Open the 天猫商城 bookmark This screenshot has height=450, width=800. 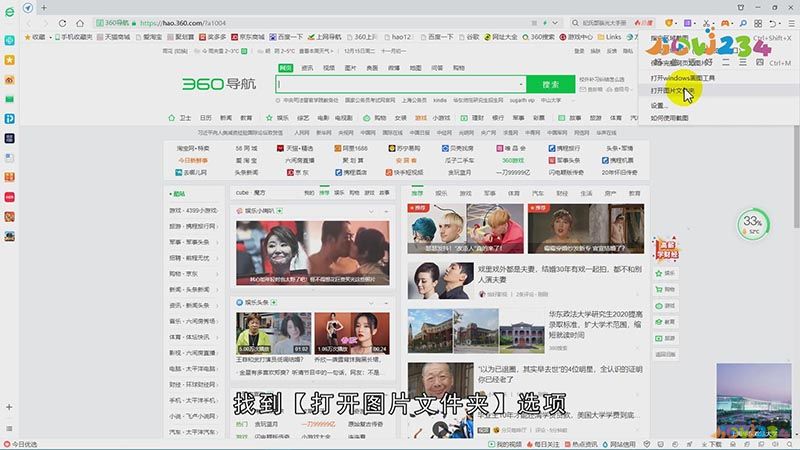(113, 37)
